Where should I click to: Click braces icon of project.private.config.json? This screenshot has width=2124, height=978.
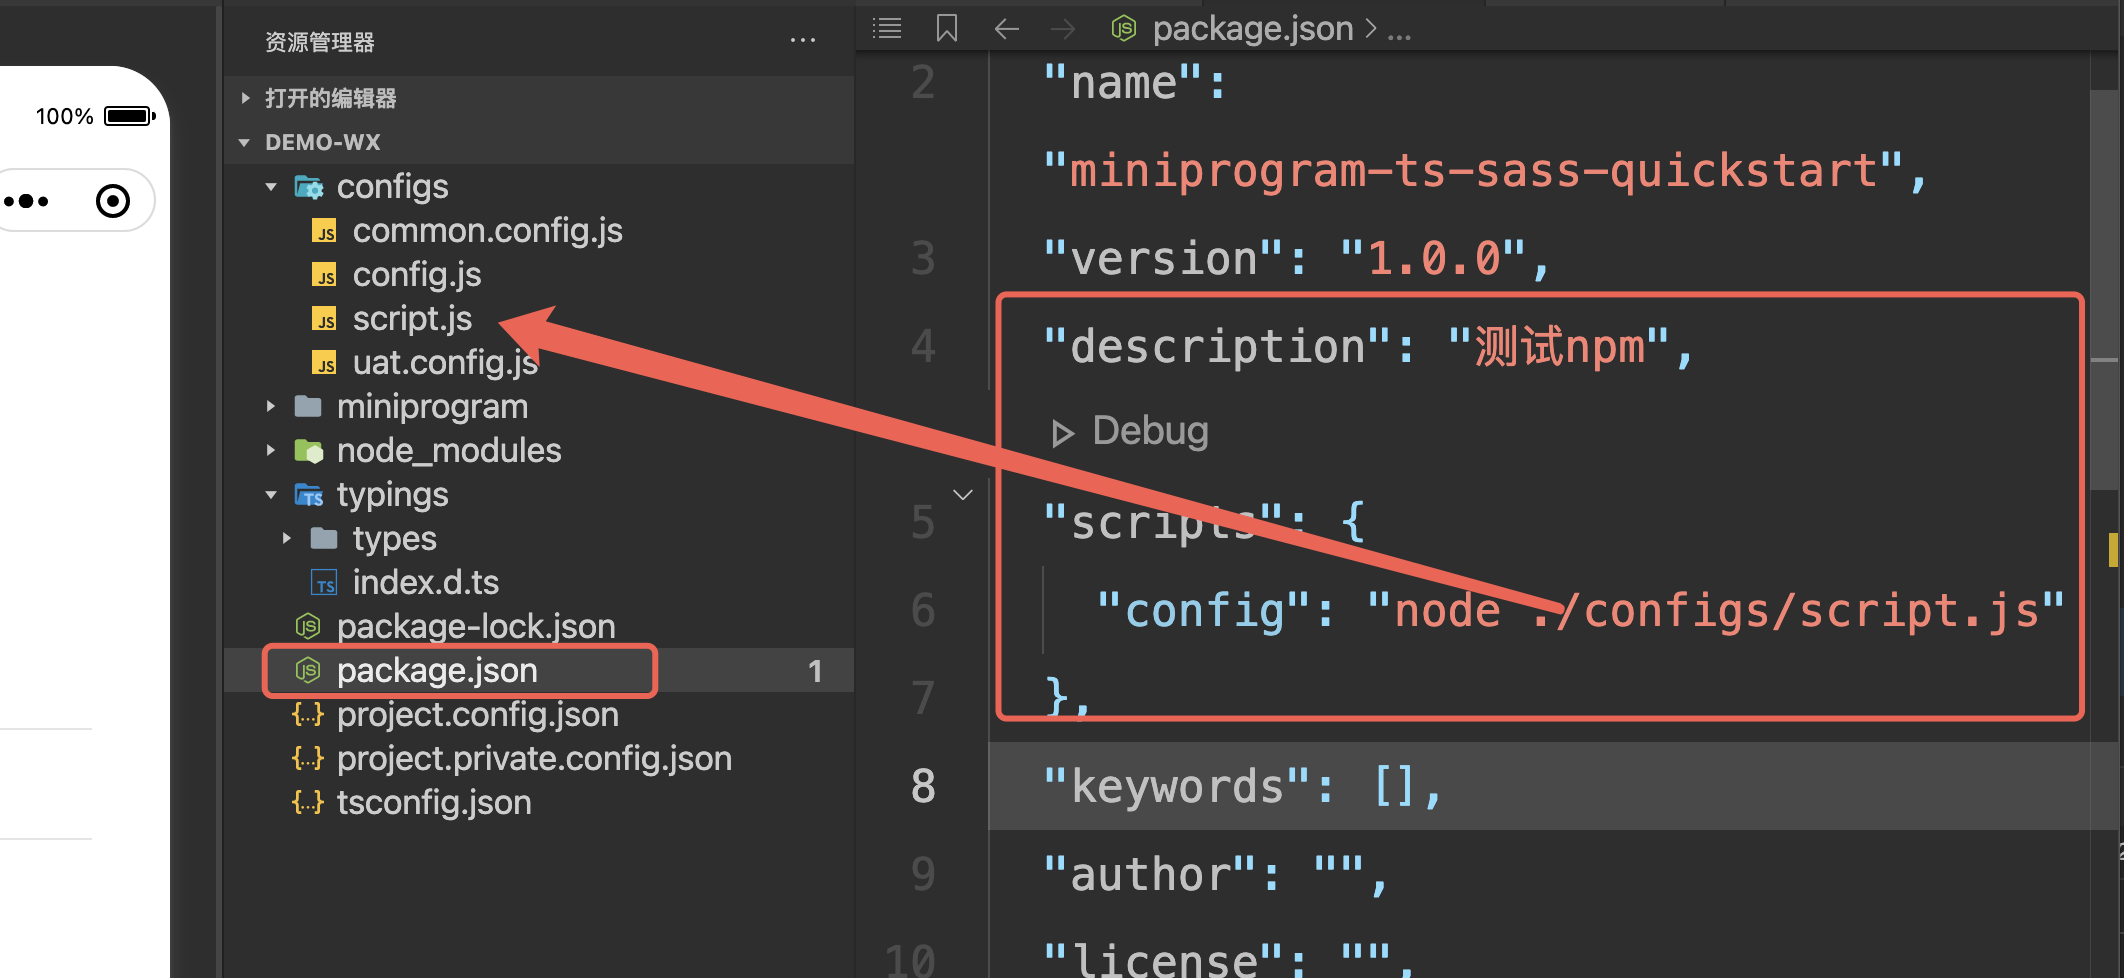coord(308,758)
